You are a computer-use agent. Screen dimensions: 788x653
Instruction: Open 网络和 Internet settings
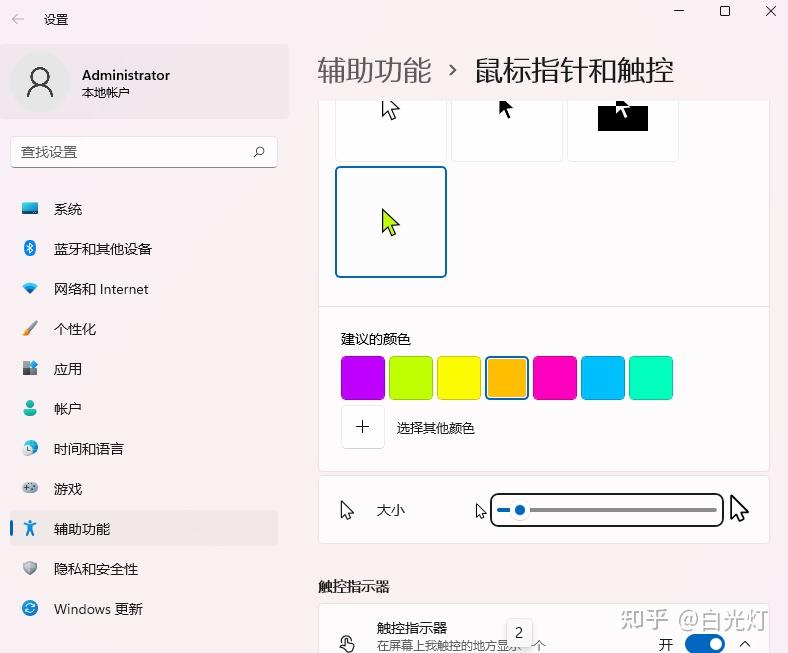pos(100,289)
